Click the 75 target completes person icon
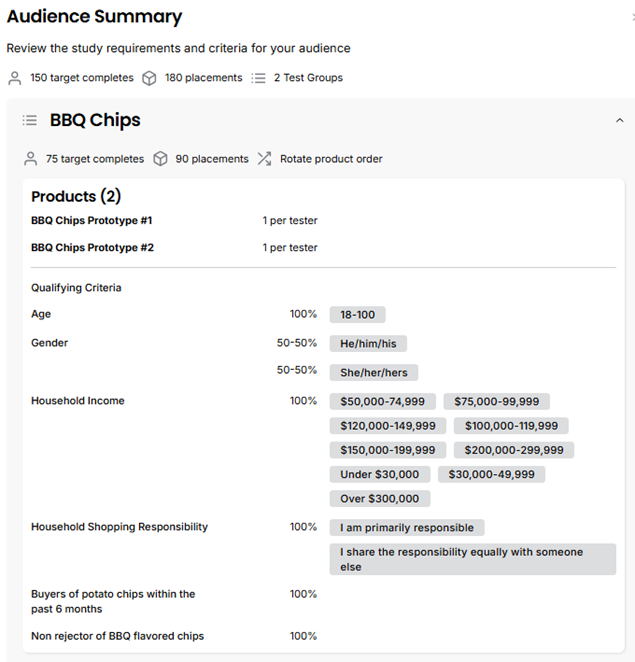Screen dimensions: 635x662 tap(30, 159)
